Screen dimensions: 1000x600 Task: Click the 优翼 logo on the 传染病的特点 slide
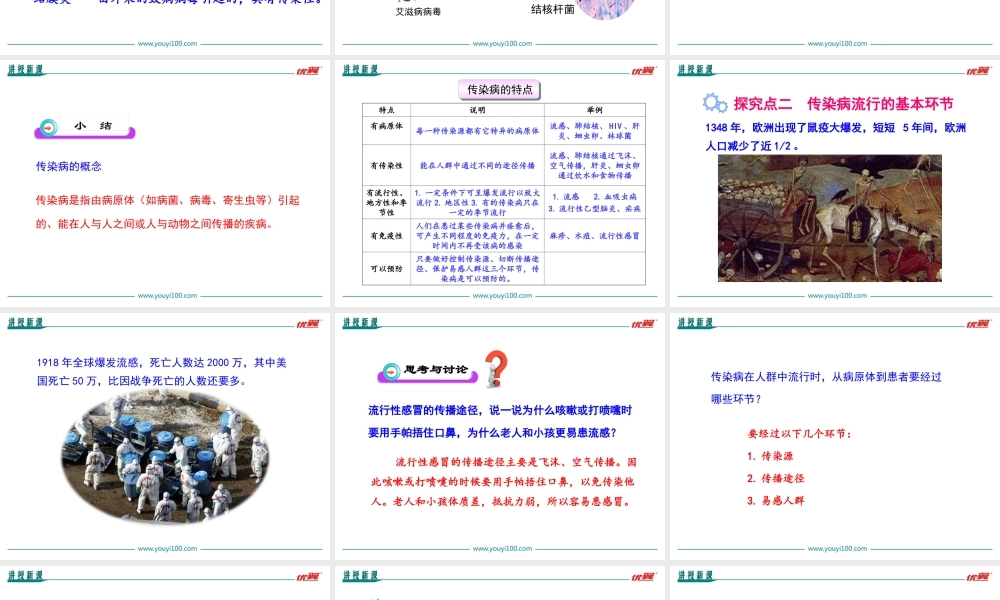tap(643, 70)
